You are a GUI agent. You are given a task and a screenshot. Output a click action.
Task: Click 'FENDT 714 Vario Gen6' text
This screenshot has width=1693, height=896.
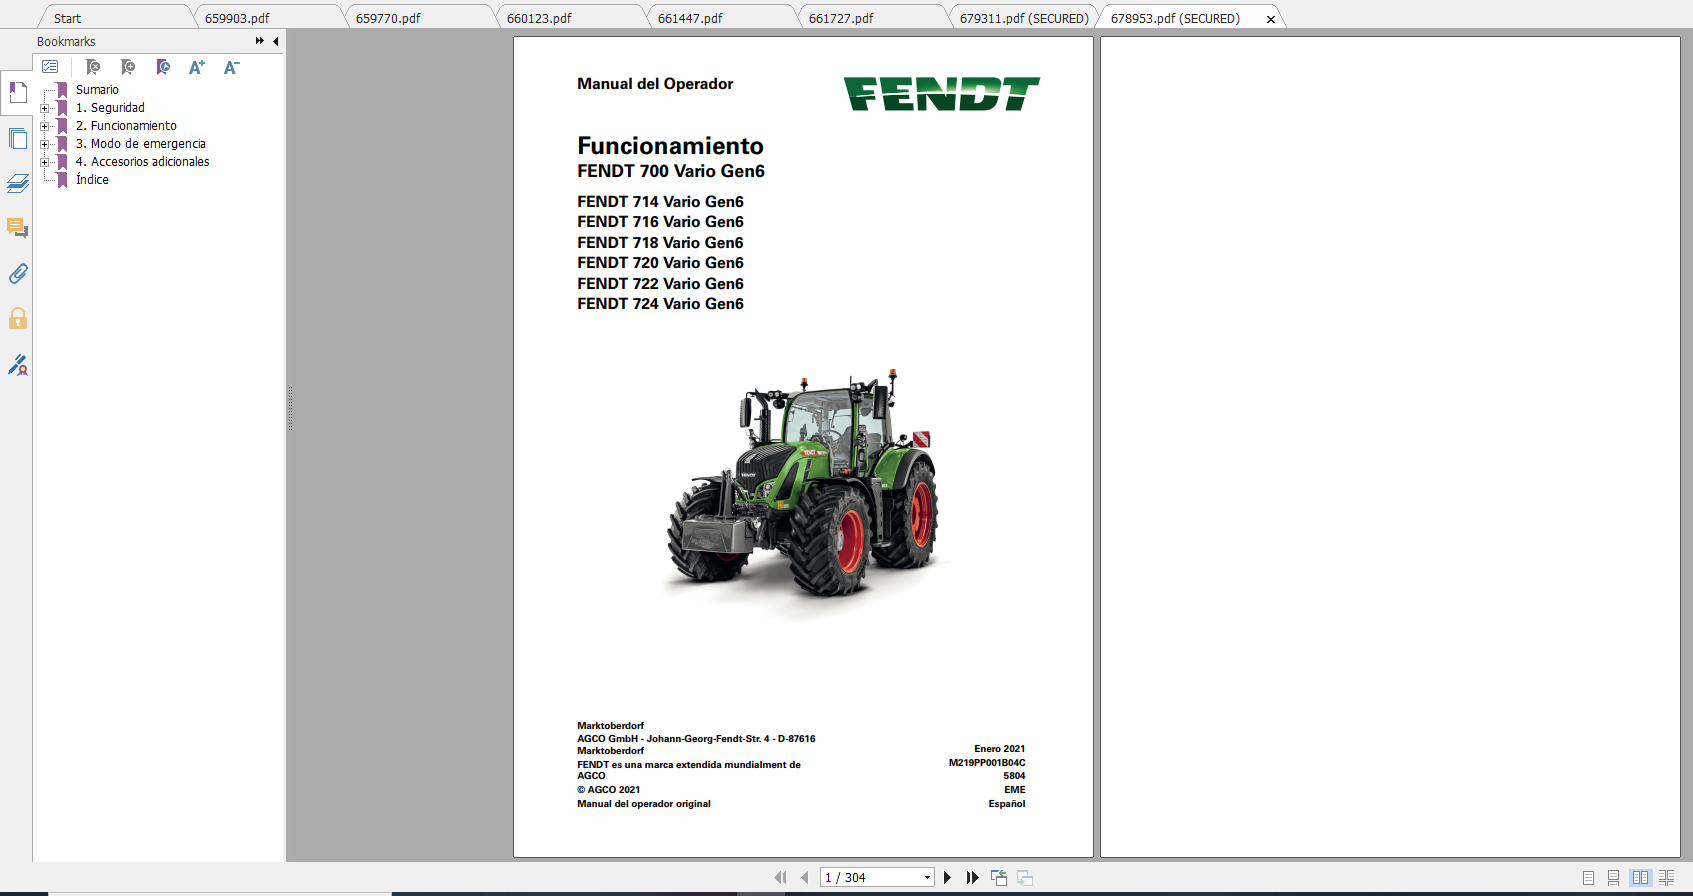[x=660, y=202]
